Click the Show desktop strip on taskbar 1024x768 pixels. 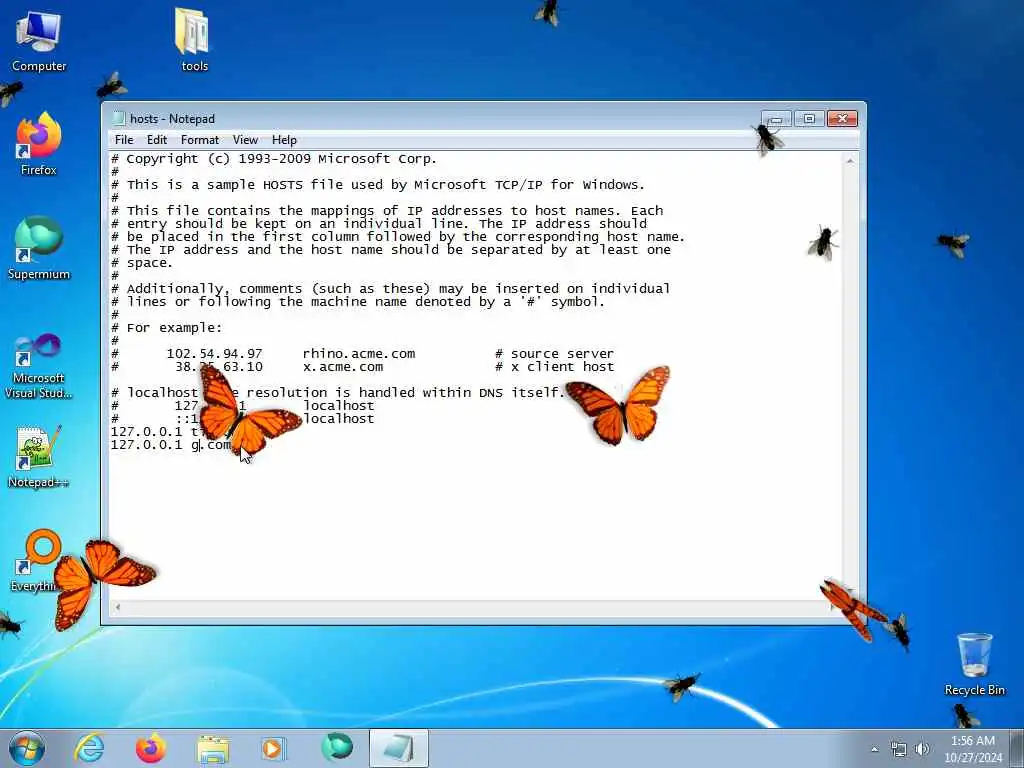pos(1017,749)
